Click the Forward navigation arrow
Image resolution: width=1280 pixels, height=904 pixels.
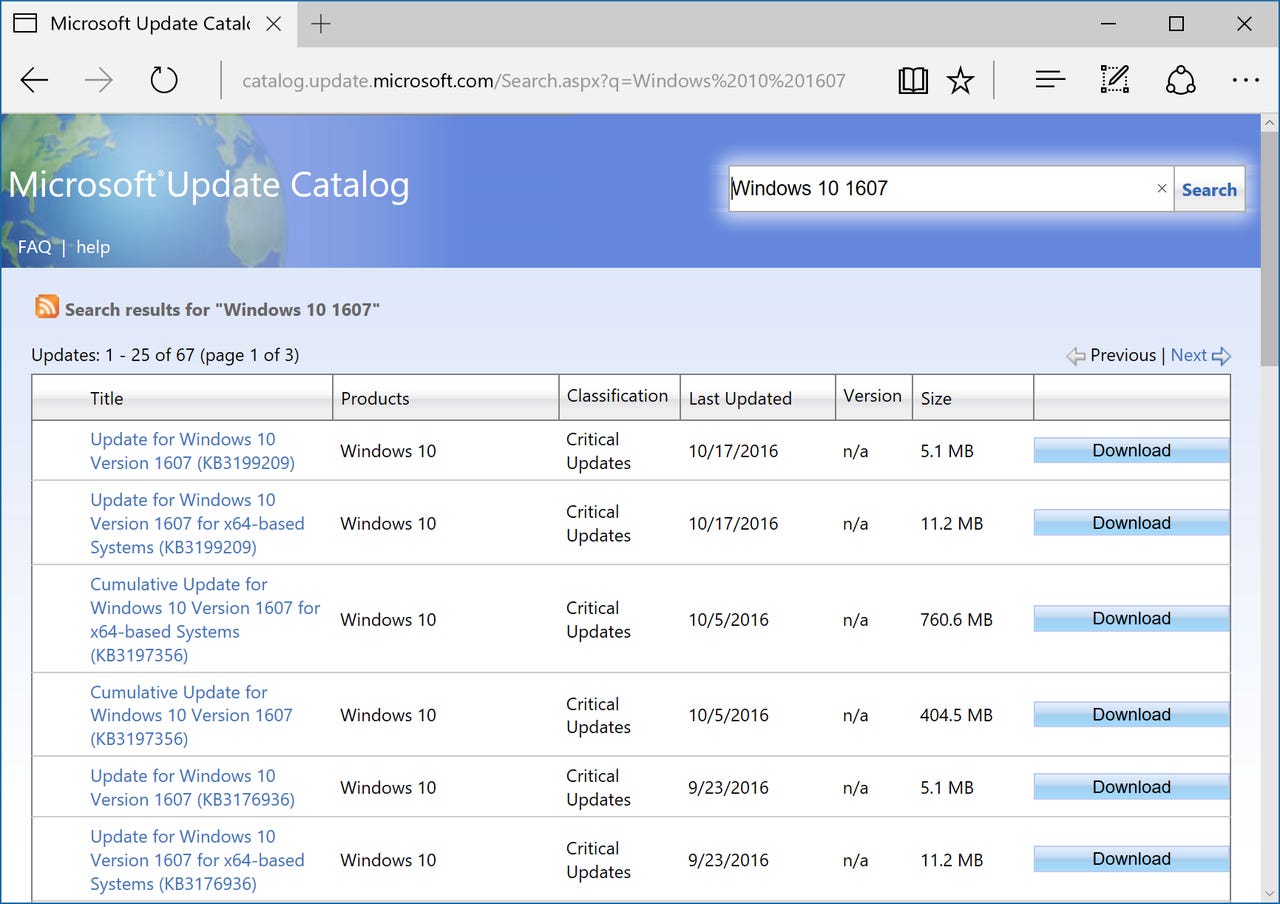pyautogui.click(x=98, y=80)
